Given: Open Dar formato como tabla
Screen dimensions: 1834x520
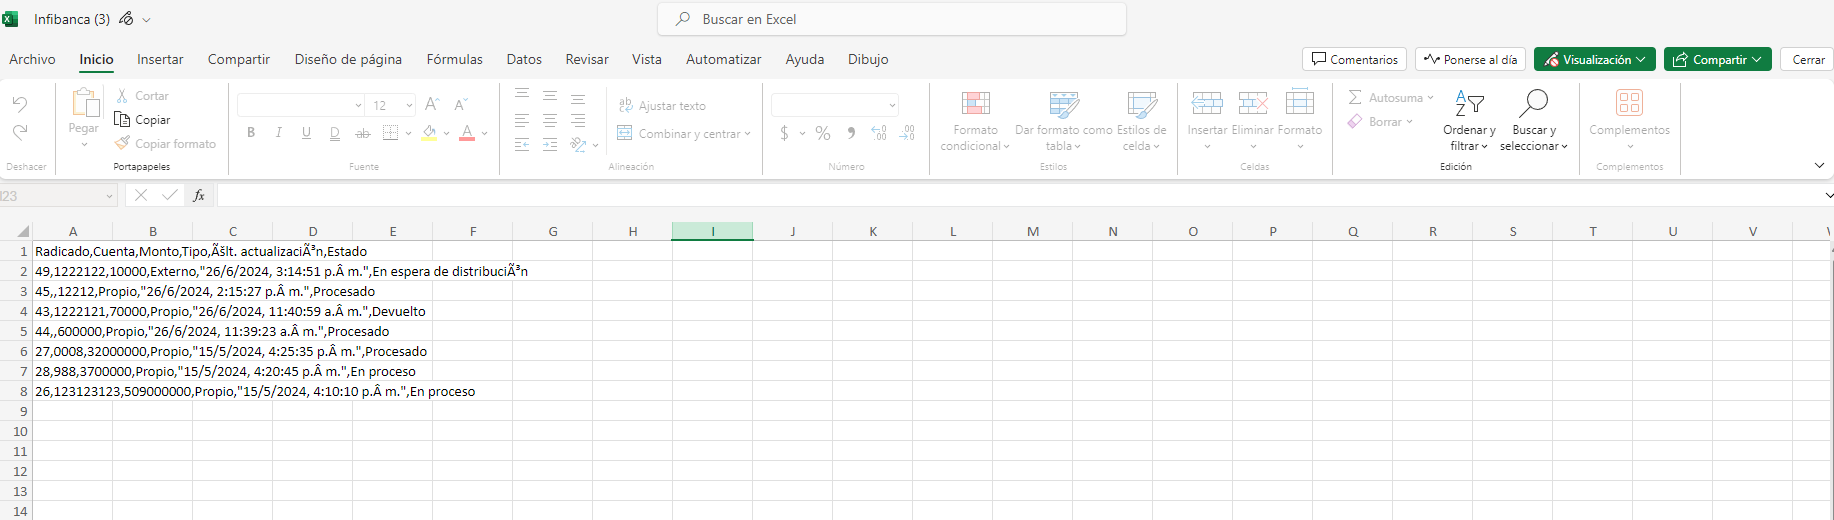Looking at the screenshot, I should (x=1064, y=121).
